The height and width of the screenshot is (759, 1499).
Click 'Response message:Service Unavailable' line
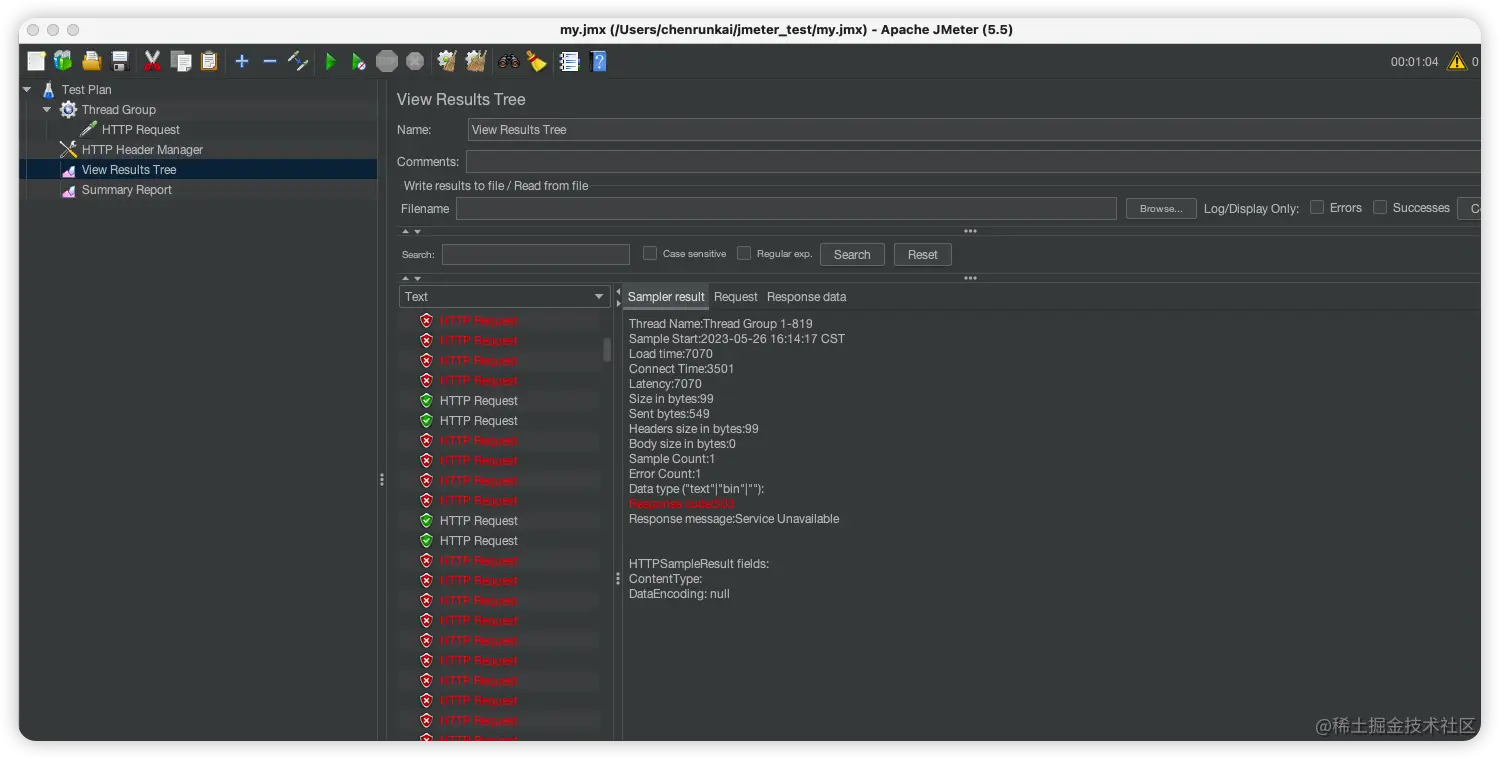tap(734, 519)
